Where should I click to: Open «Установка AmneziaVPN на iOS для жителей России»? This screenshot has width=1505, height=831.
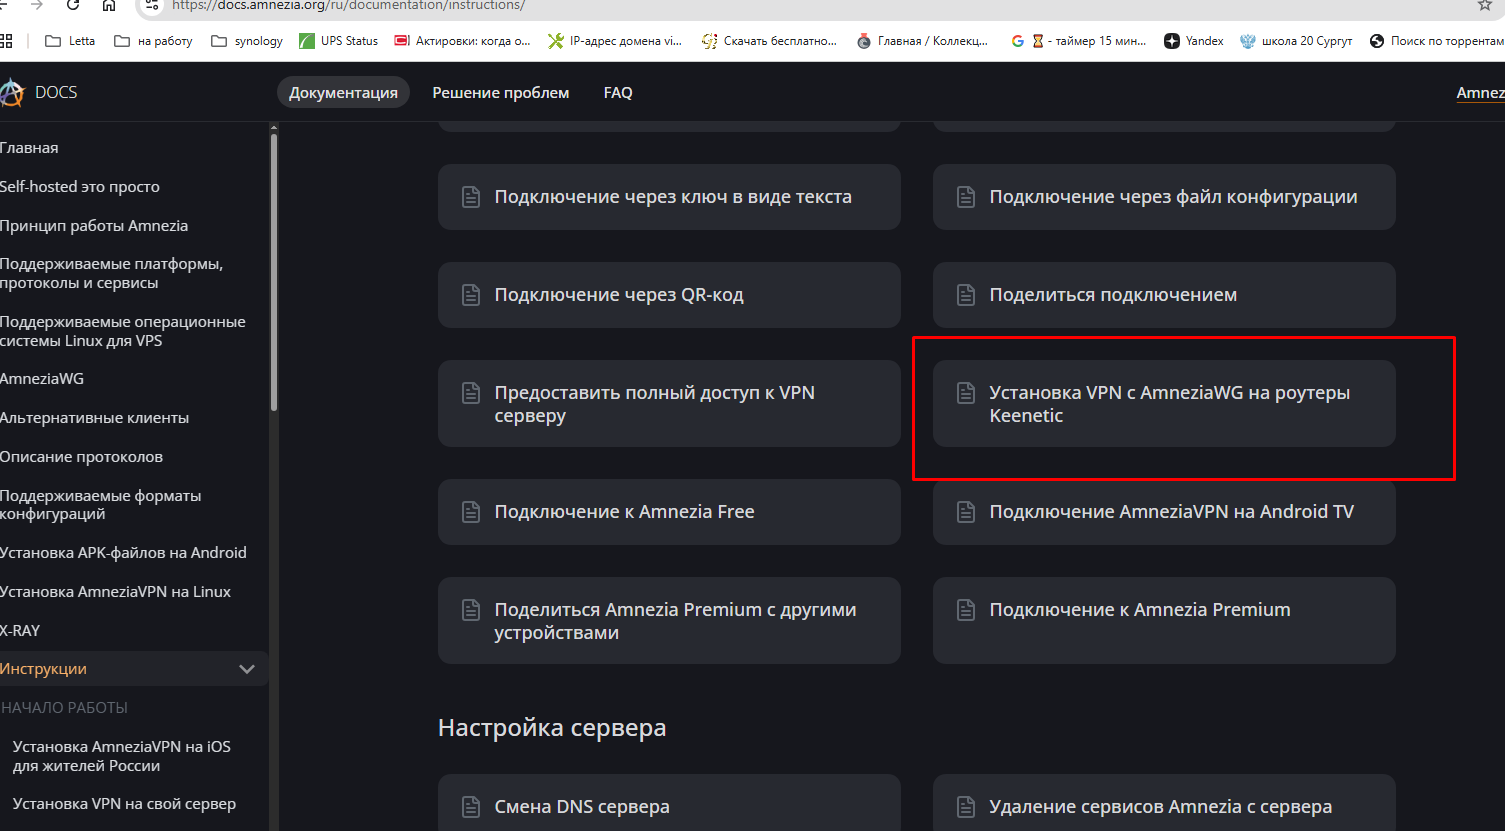pyautogui.click(x=121, y=756)
